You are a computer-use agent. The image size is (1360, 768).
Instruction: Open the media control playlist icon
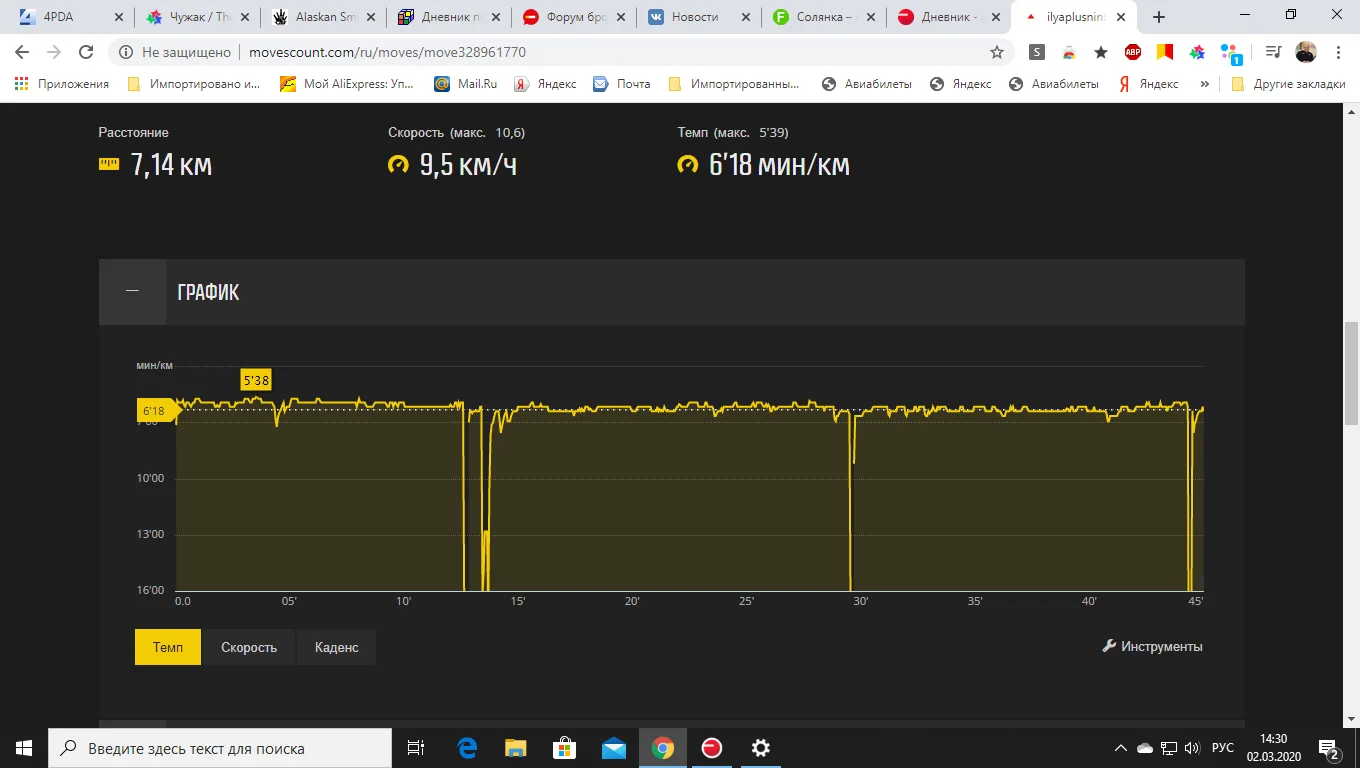(x=1273, y=52)
